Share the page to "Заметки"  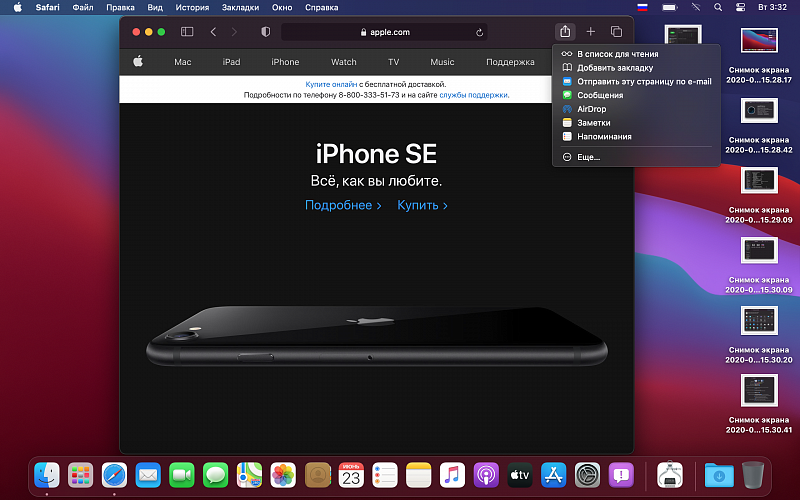pyautogui.click(x=636, y=122)
